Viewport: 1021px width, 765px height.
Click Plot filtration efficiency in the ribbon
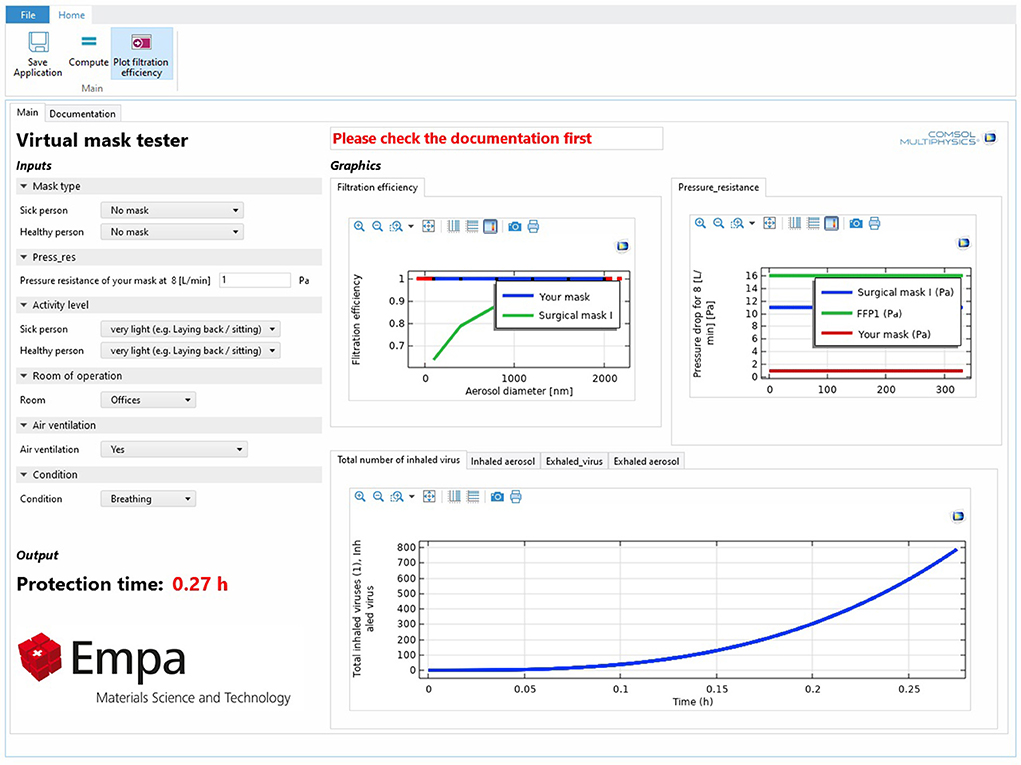click(x=141, y=54)
